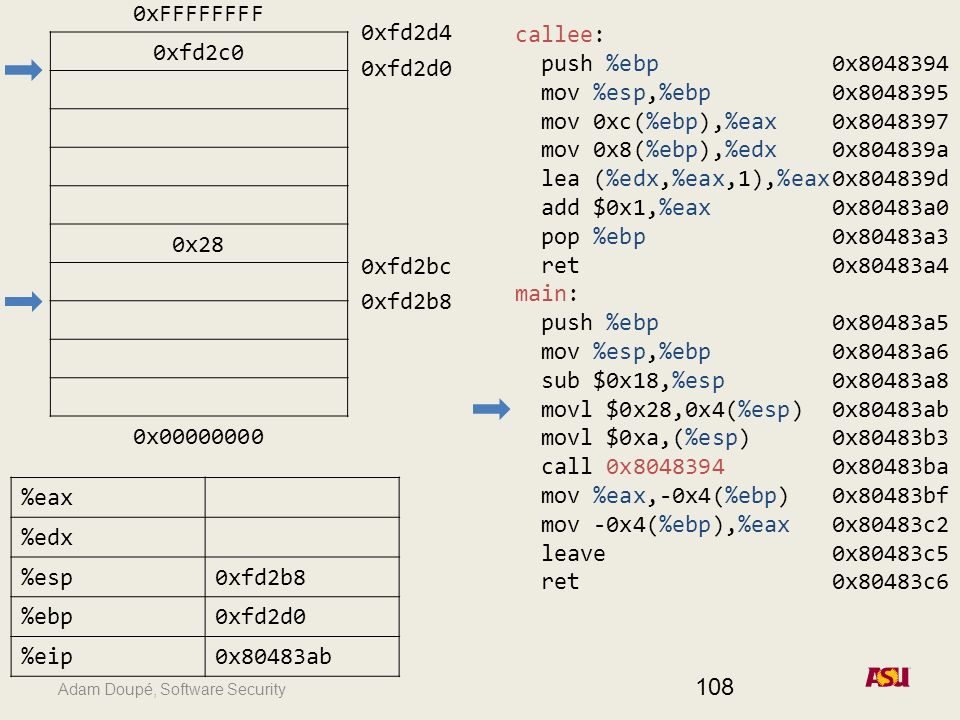Select the mov %eax,-0x4(%ebp) instruction
Screen dimensions: 960x720
pos(665,495)
